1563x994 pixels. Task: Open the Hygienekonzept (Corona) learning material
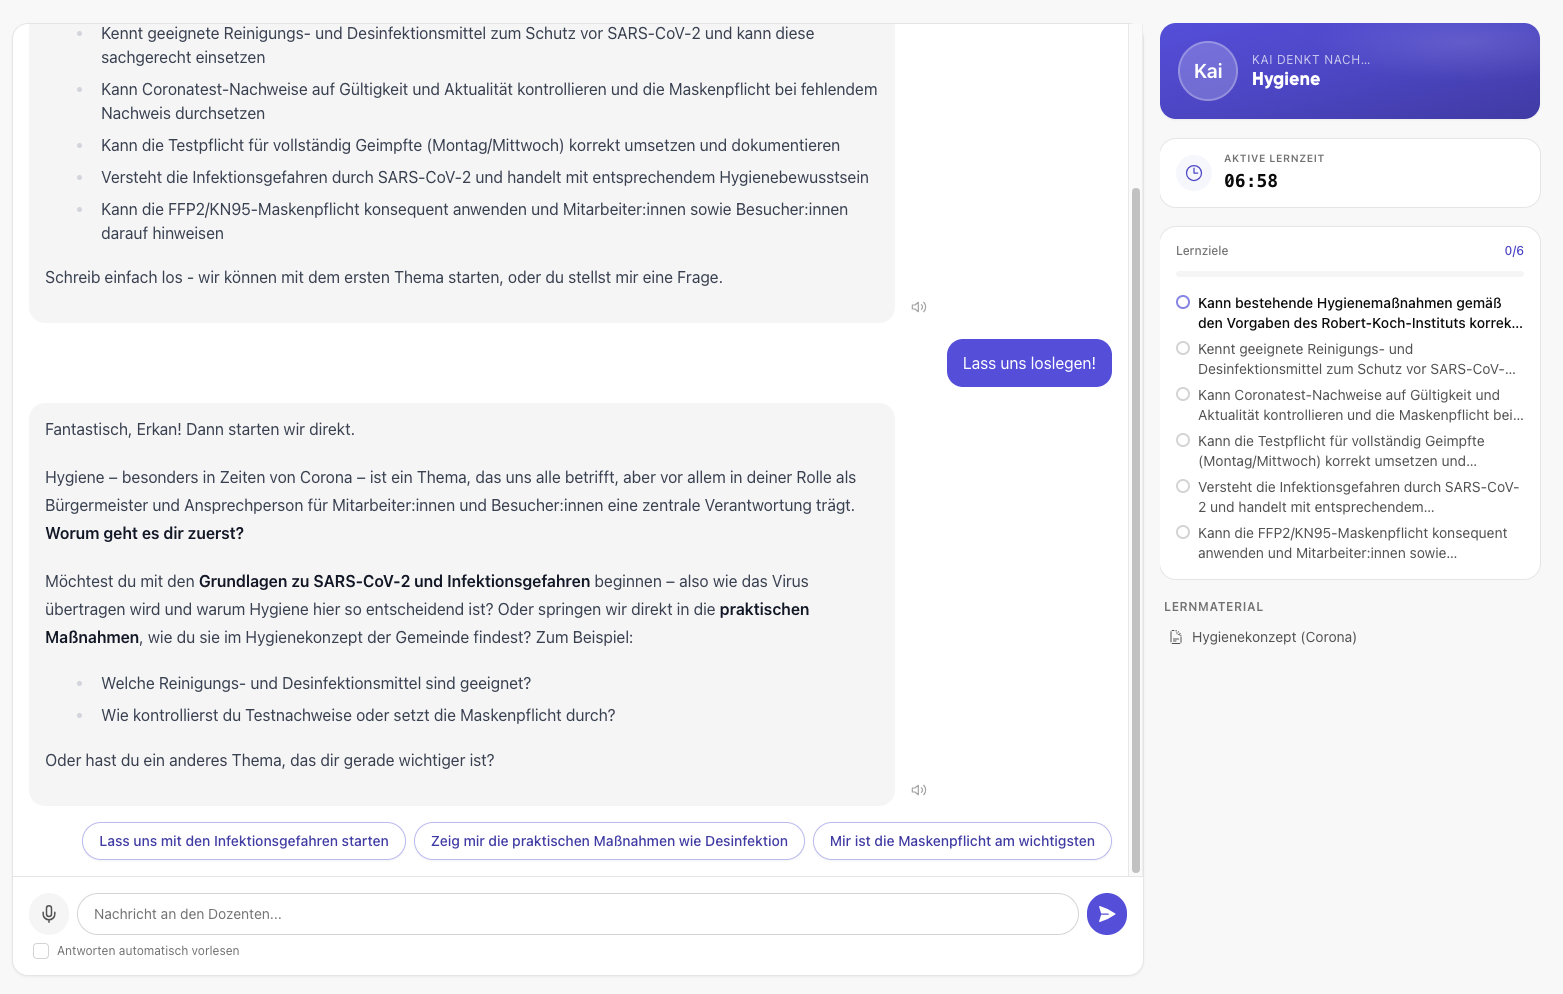pyautogui.click(x=1272, y=636)
